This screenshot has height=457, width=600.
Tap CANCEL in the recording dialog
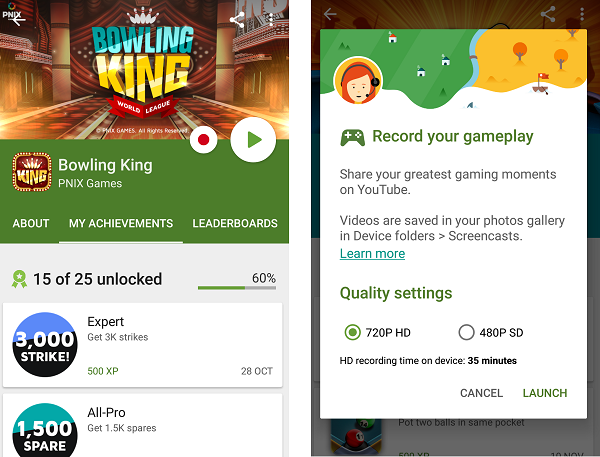(x=481, y=393)
